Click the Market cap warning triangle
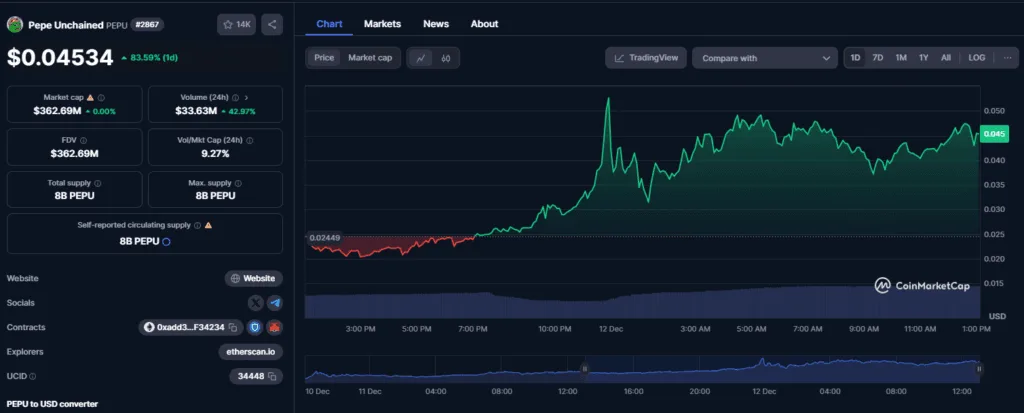1024x413 pixels. coord(90,97)
